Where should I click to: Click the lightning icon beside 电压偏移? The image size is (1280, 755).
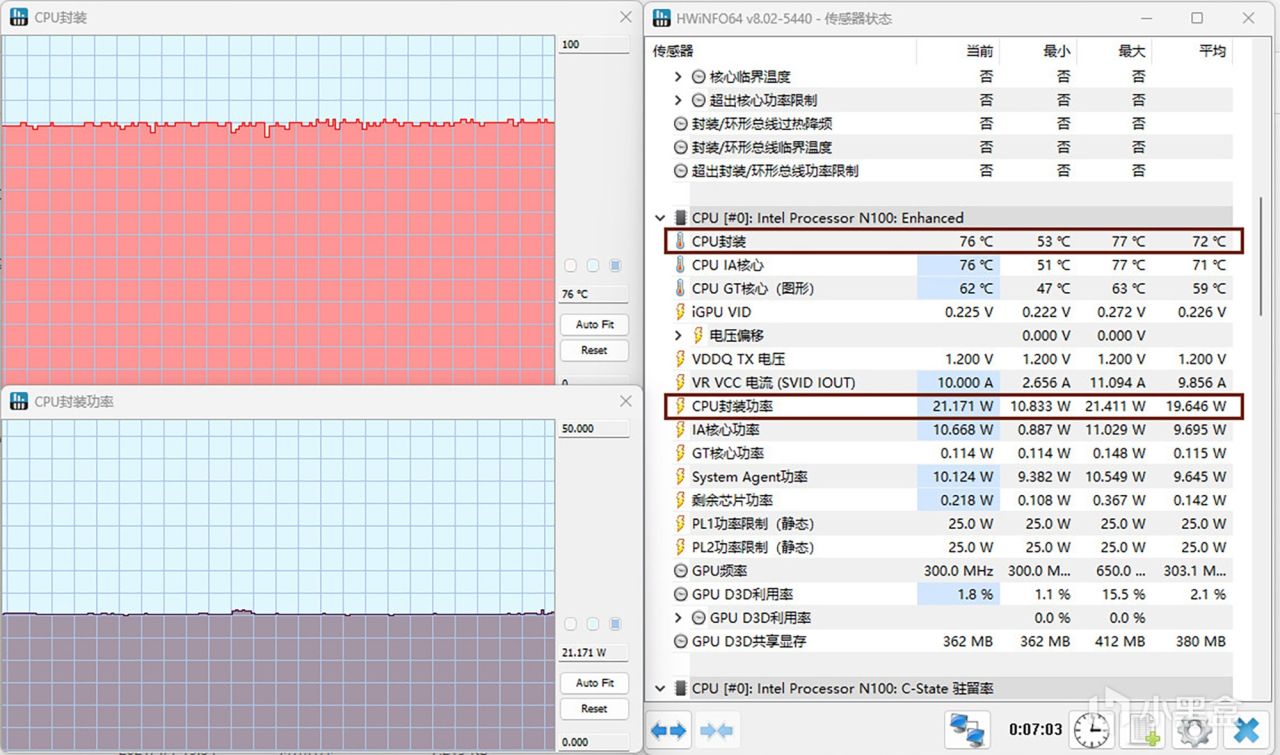(x=698, y=335)
